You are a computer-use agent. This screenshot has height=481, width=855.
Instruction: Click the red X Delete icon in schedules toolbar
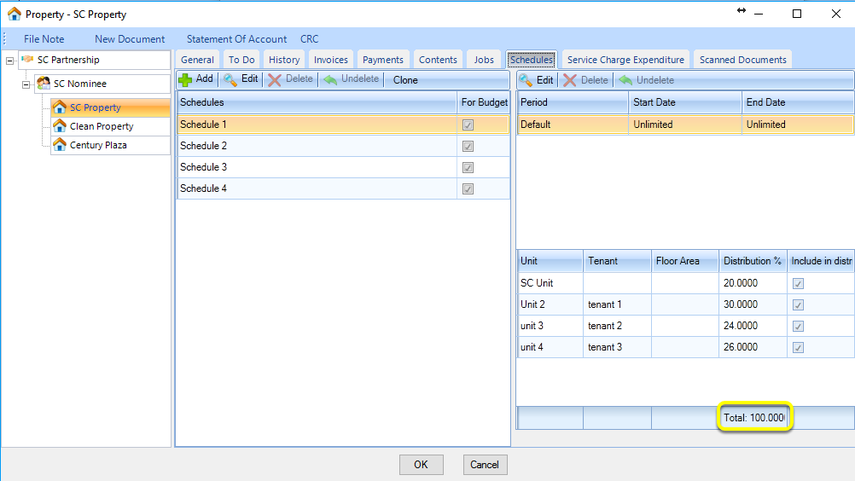tap(275, 80)
